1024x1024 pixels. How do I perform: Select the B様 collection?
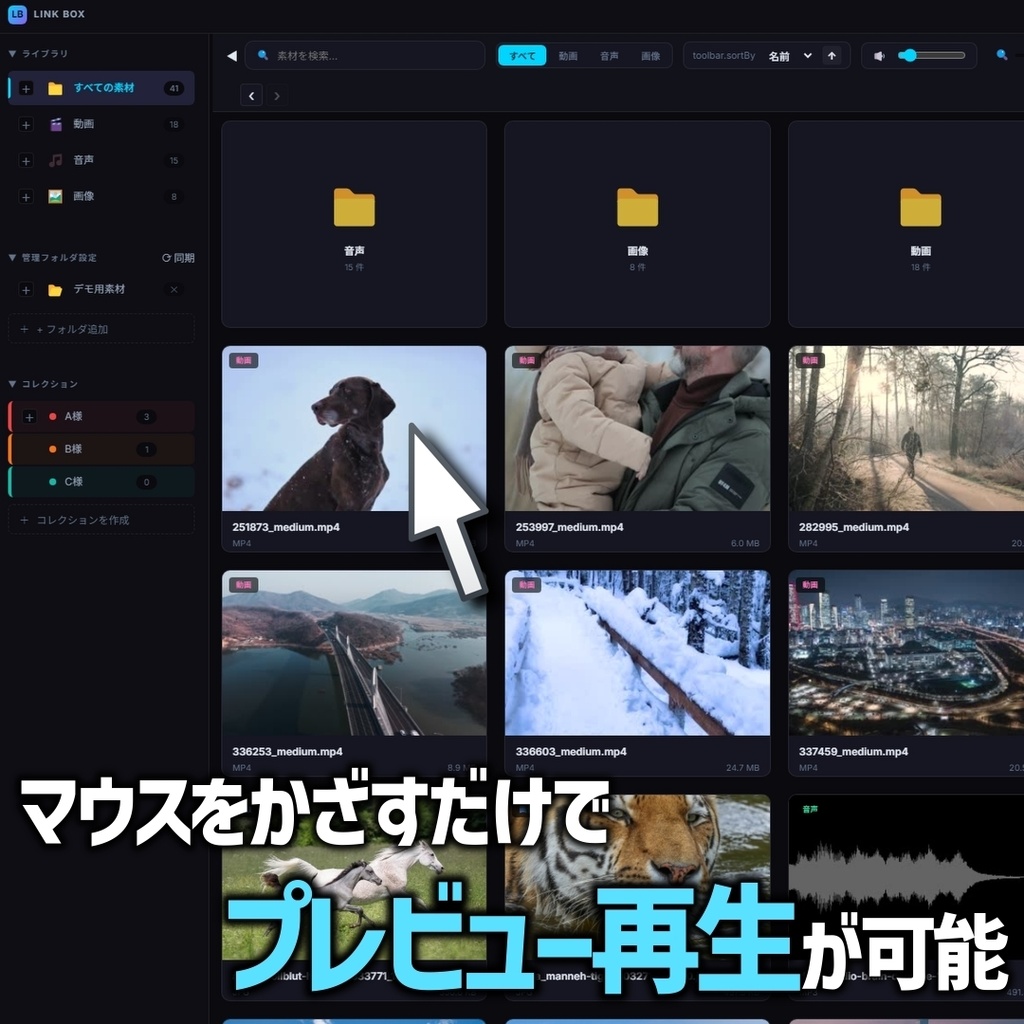tap(101, 449)
